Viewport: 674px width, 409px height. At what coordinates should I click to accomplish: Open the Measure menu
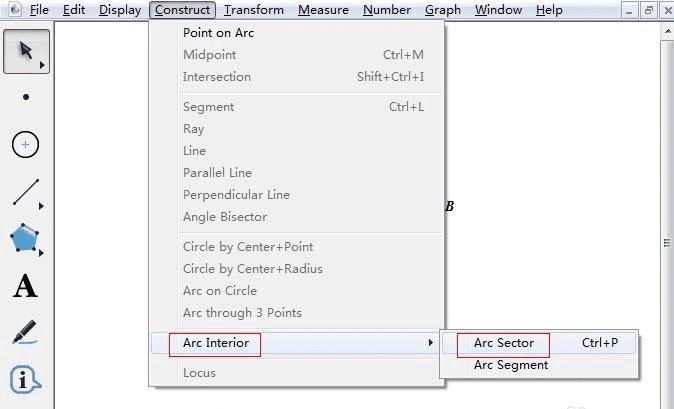click(x=323, y=10)
